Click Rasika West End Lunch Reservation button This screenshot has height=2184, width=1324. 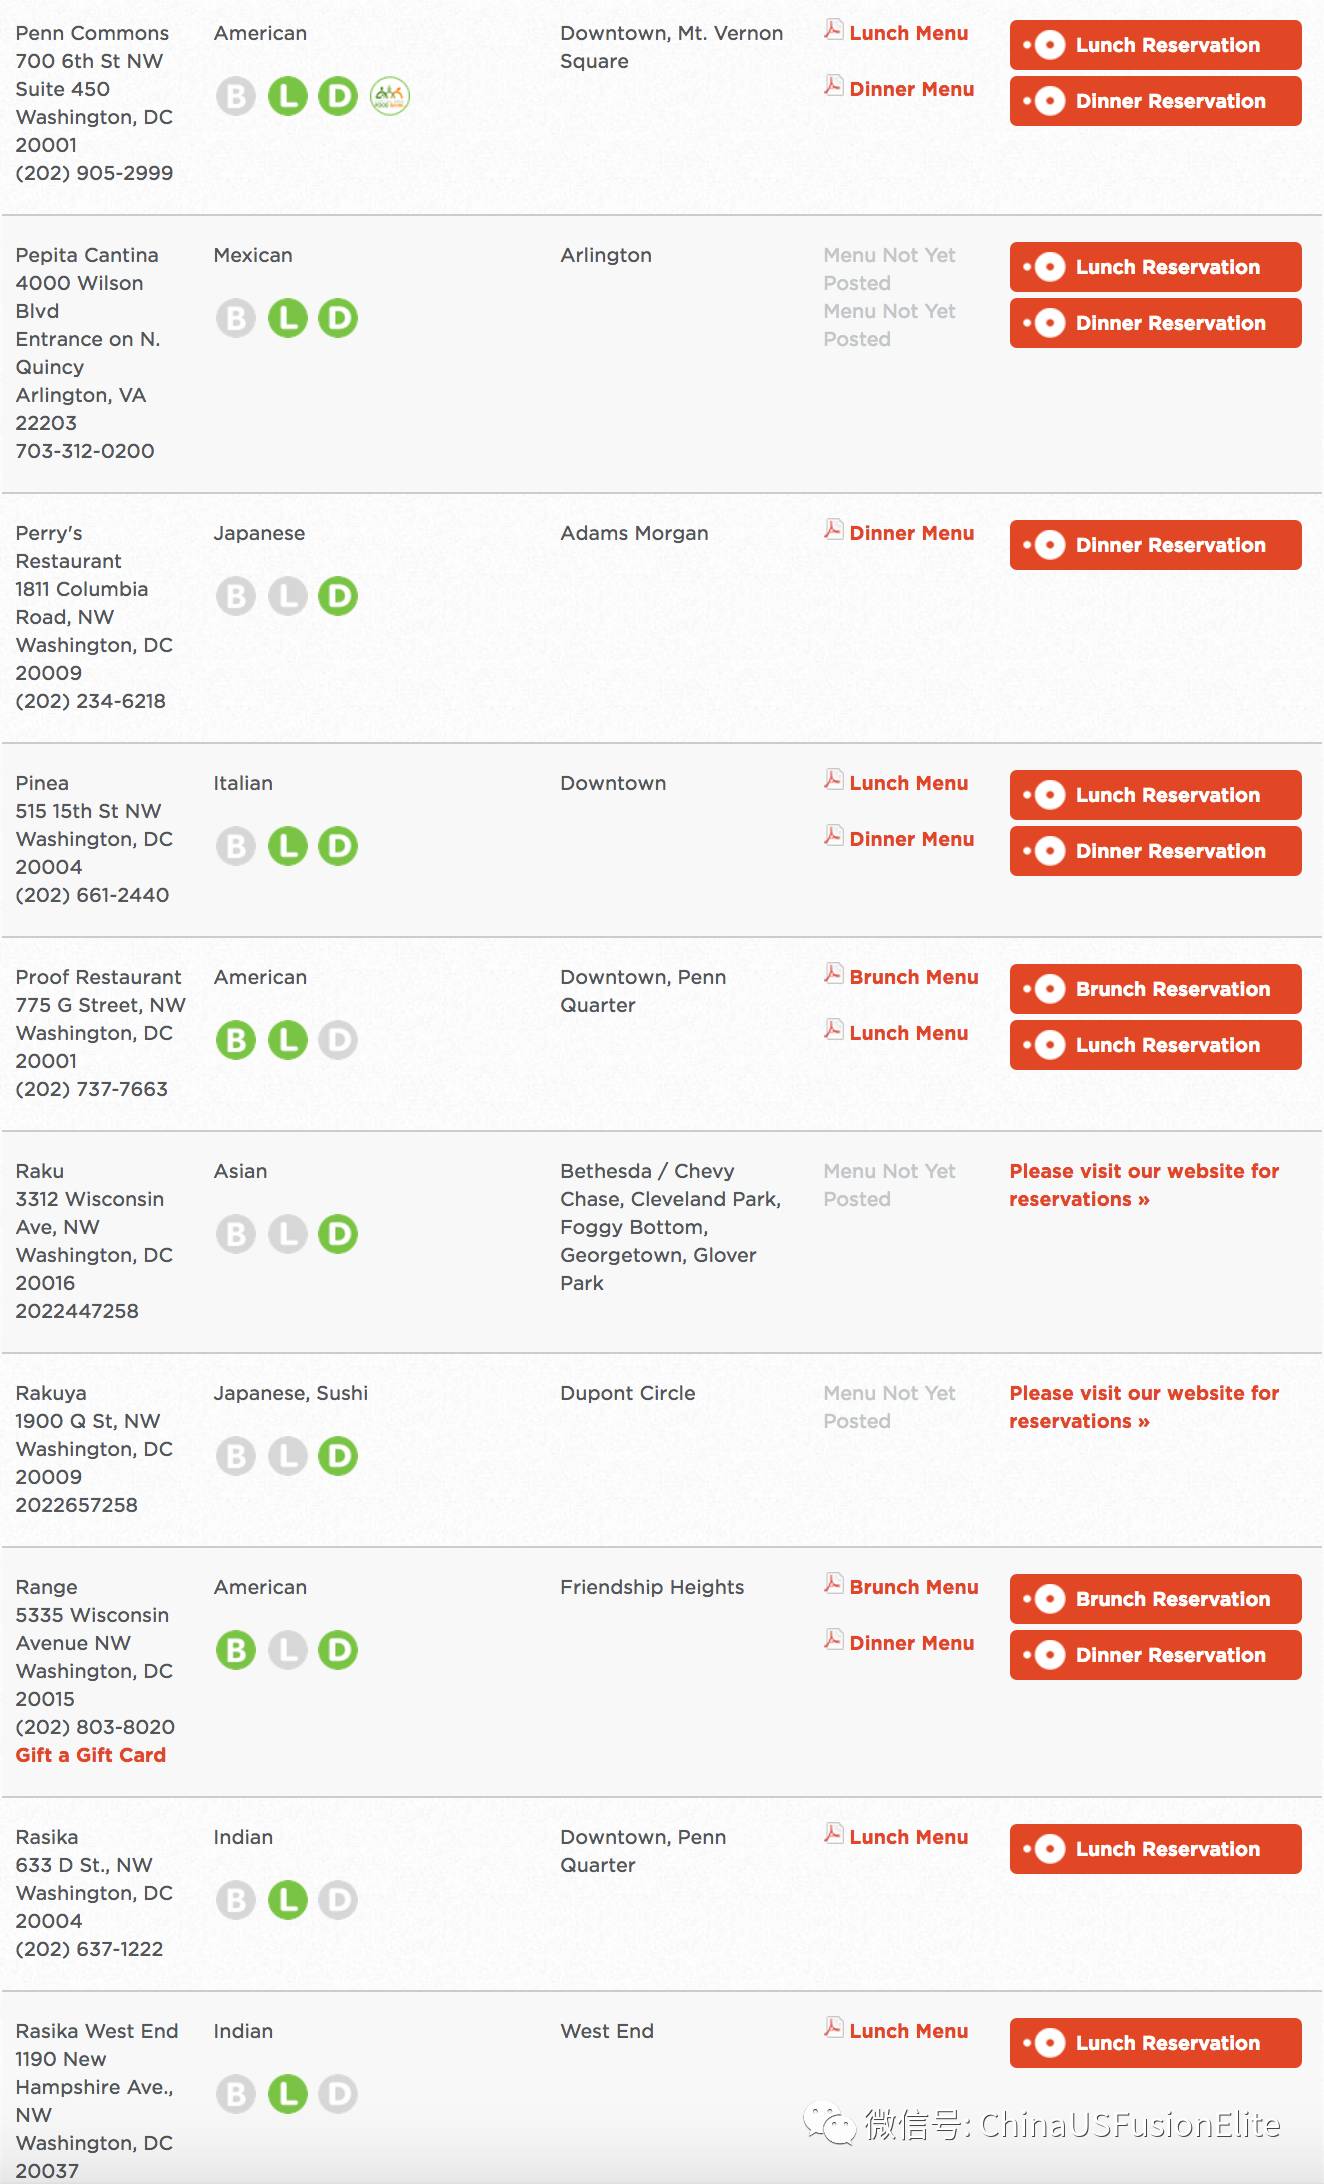coord(1155,2043)
